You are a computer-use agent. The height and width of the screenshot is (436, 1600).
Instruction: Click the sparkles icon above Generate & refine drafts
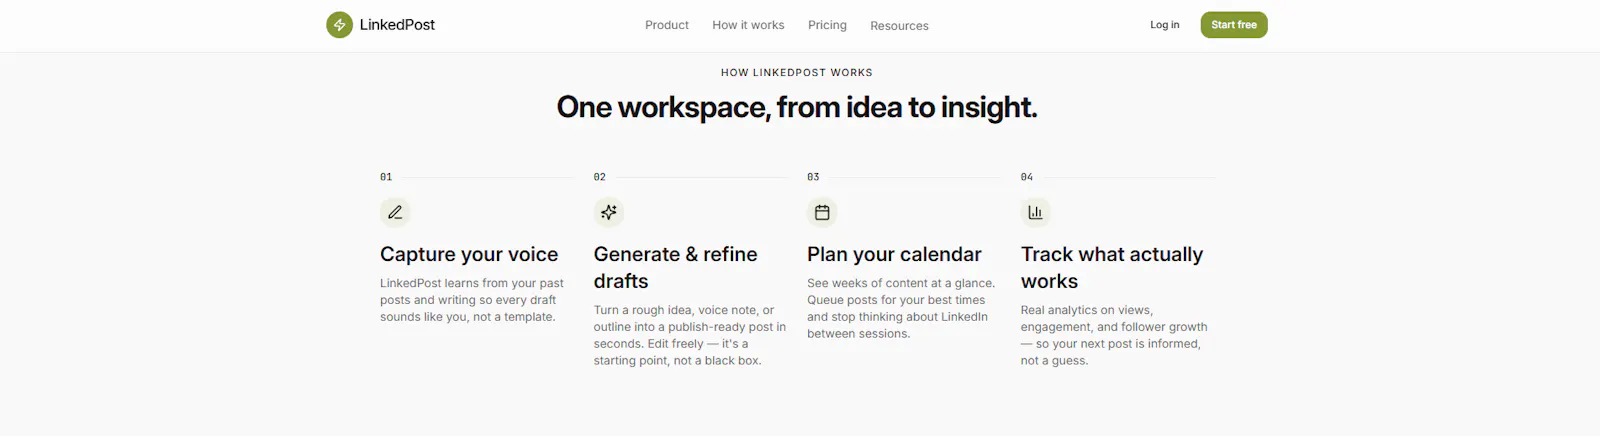(x=609, y=212)
